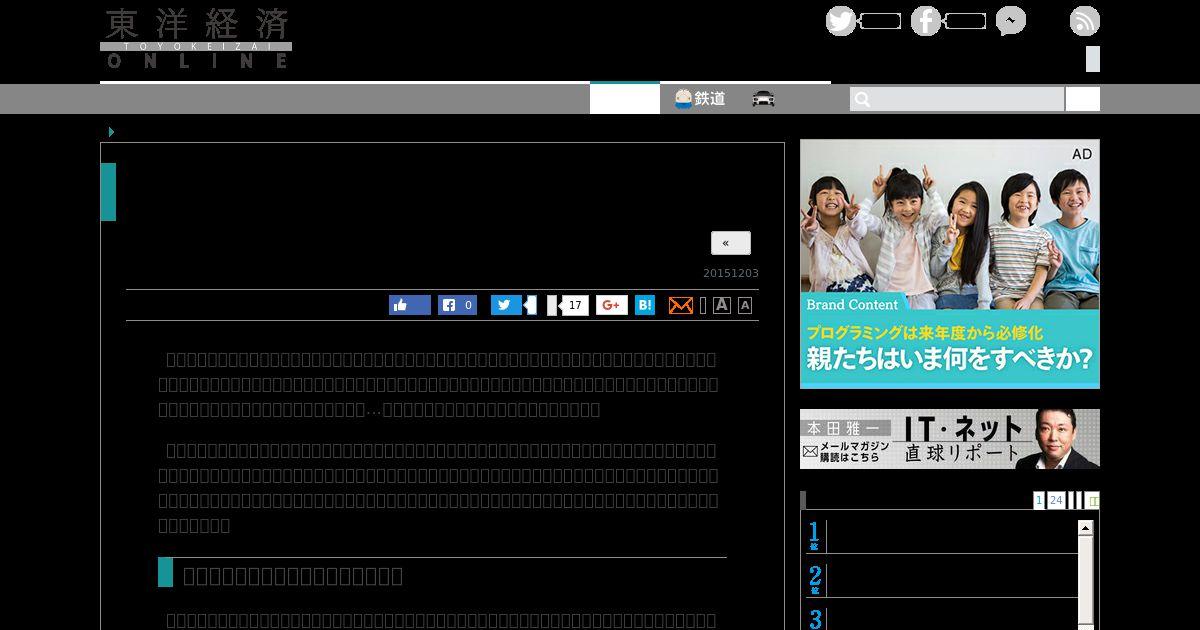This screenshot has width=1200, height=630.
Task: Select the 24 hour ranking tab
Action: click(1056, 500)
